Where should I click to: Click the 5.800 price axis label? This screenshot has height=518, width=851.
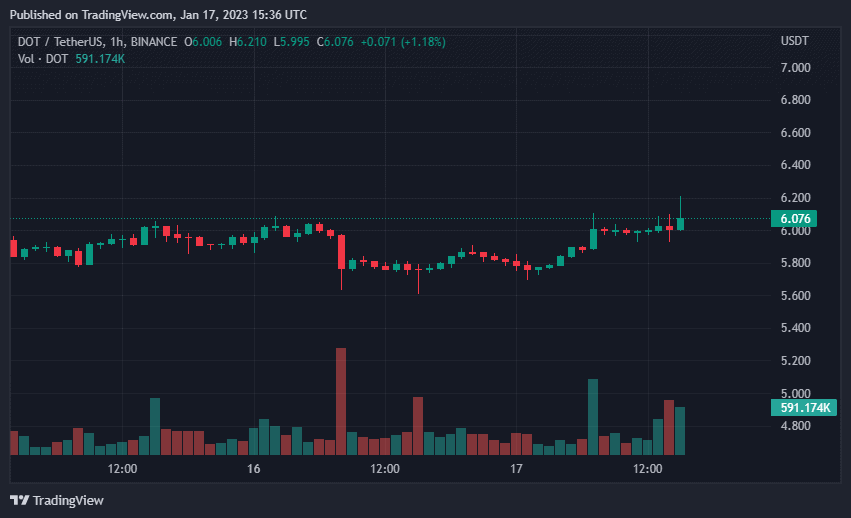coord(795,263)
